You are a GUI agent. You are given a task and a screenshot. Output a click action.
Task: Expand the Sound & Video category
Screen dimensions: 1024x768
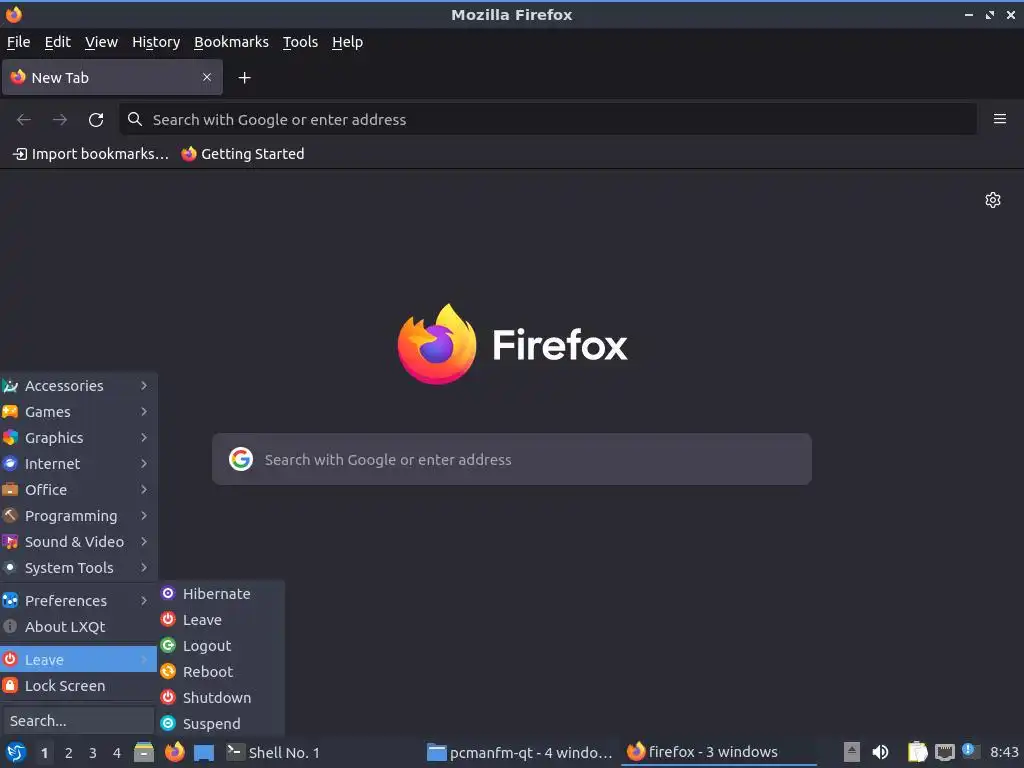coord(78,542)
